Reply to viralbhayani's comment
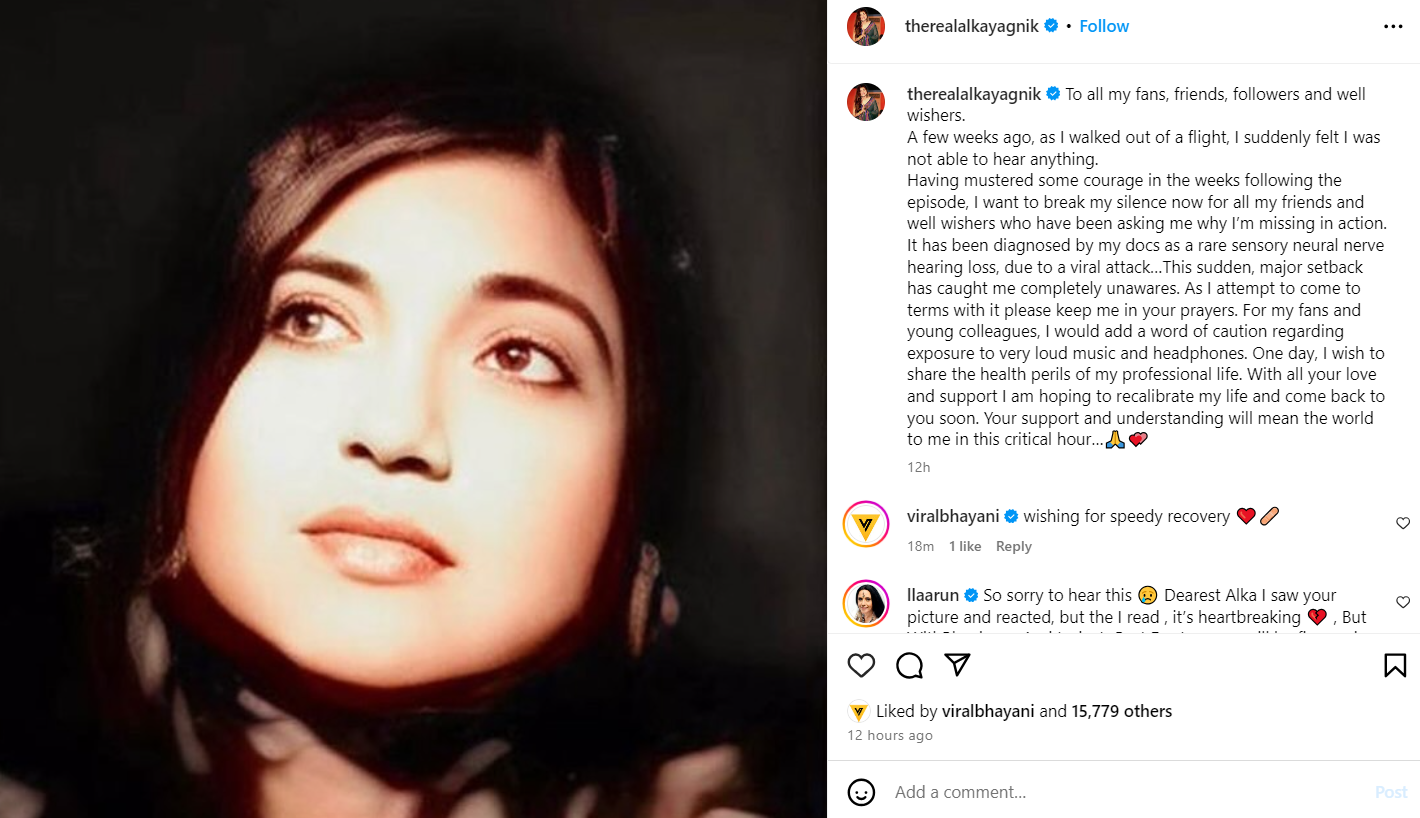The image size is (1420, 818). pos(1013,546)
